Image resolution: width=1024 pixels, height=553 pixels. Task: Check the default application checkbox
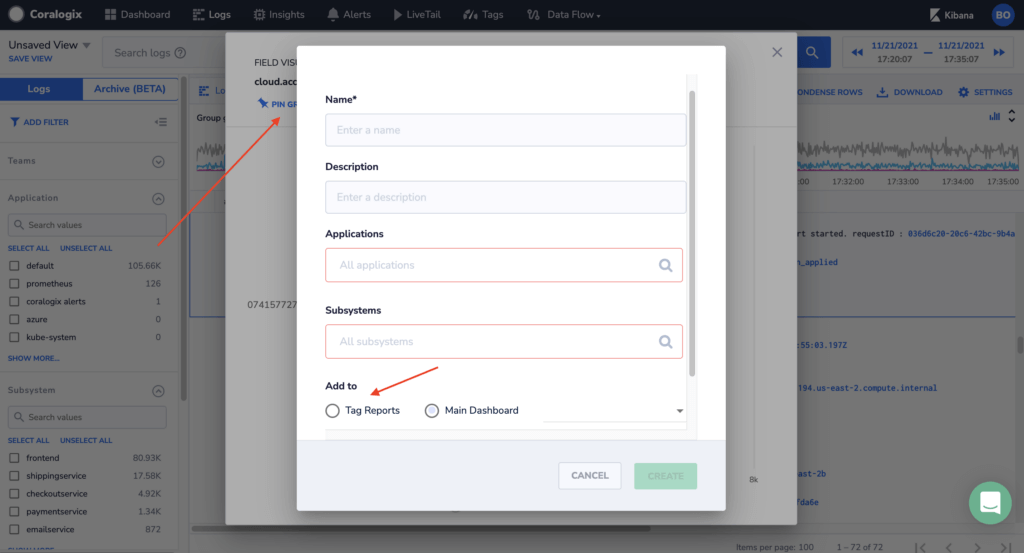click(14, 266)
